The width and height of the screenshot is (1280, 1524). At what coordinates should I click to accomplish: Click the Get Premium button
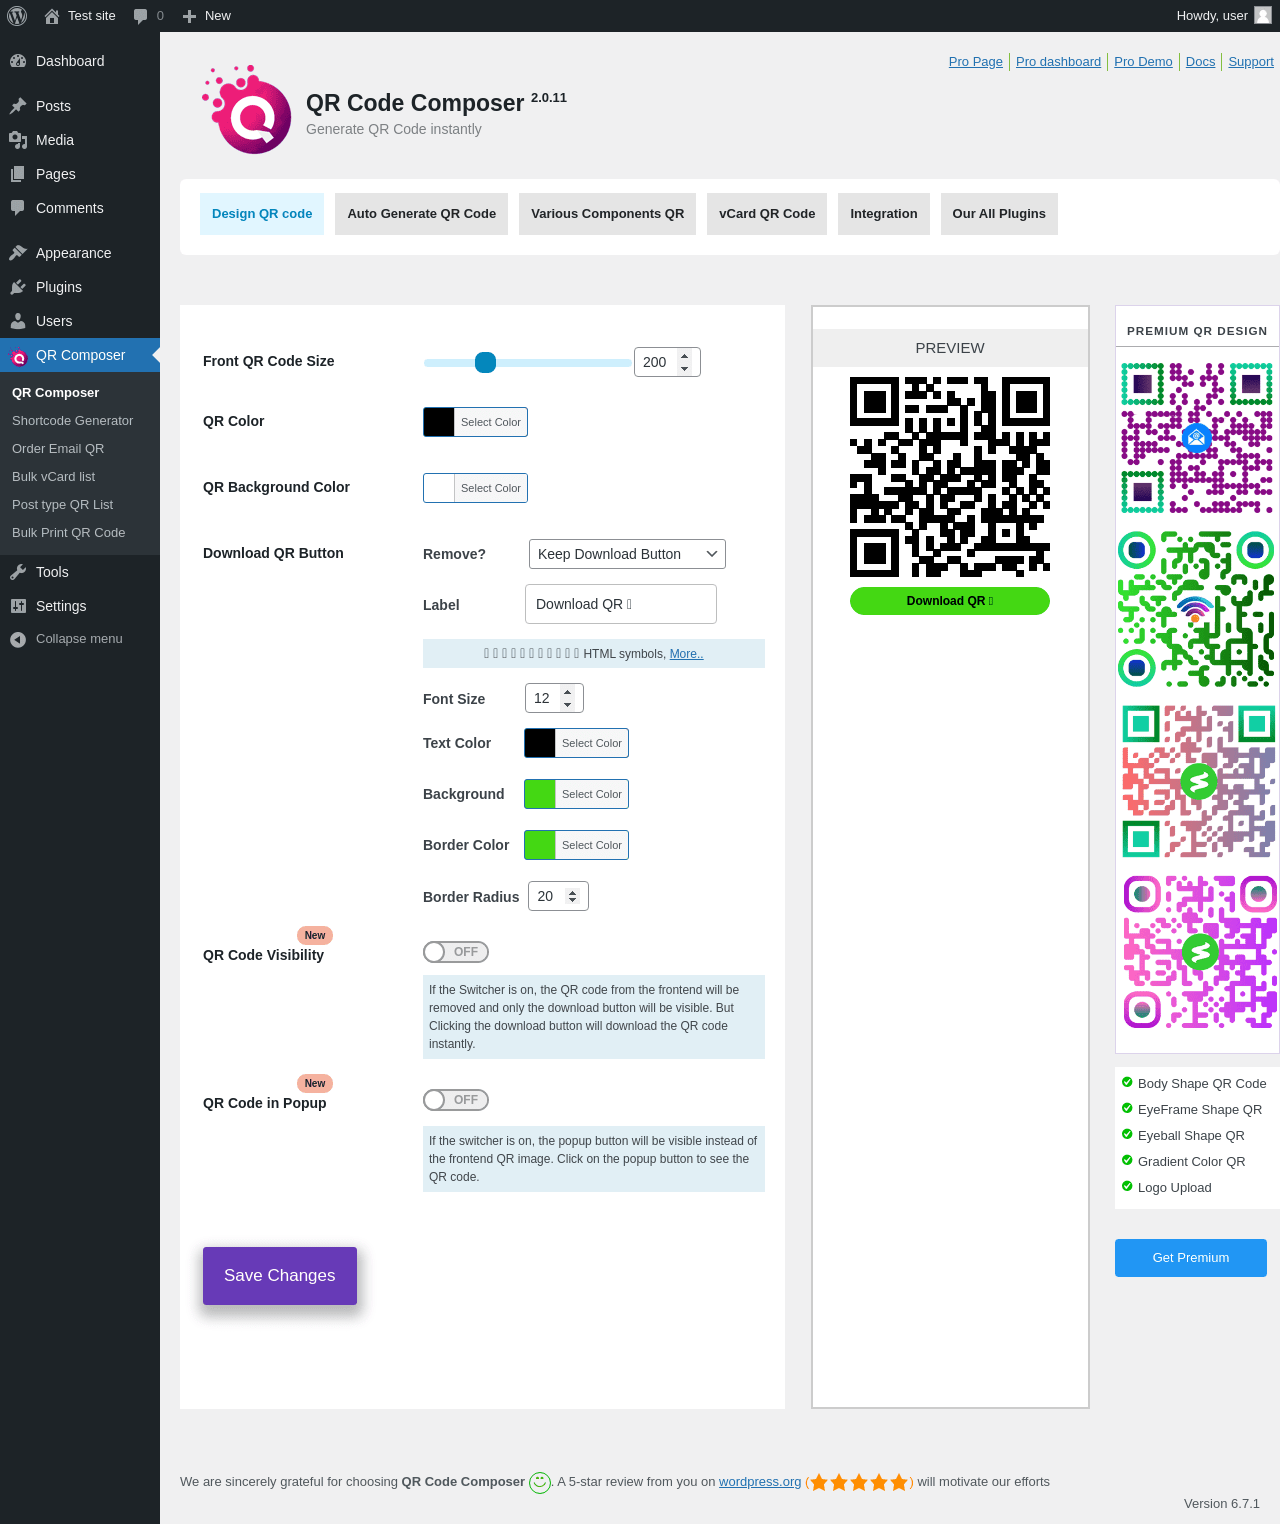point(1191,1258)
